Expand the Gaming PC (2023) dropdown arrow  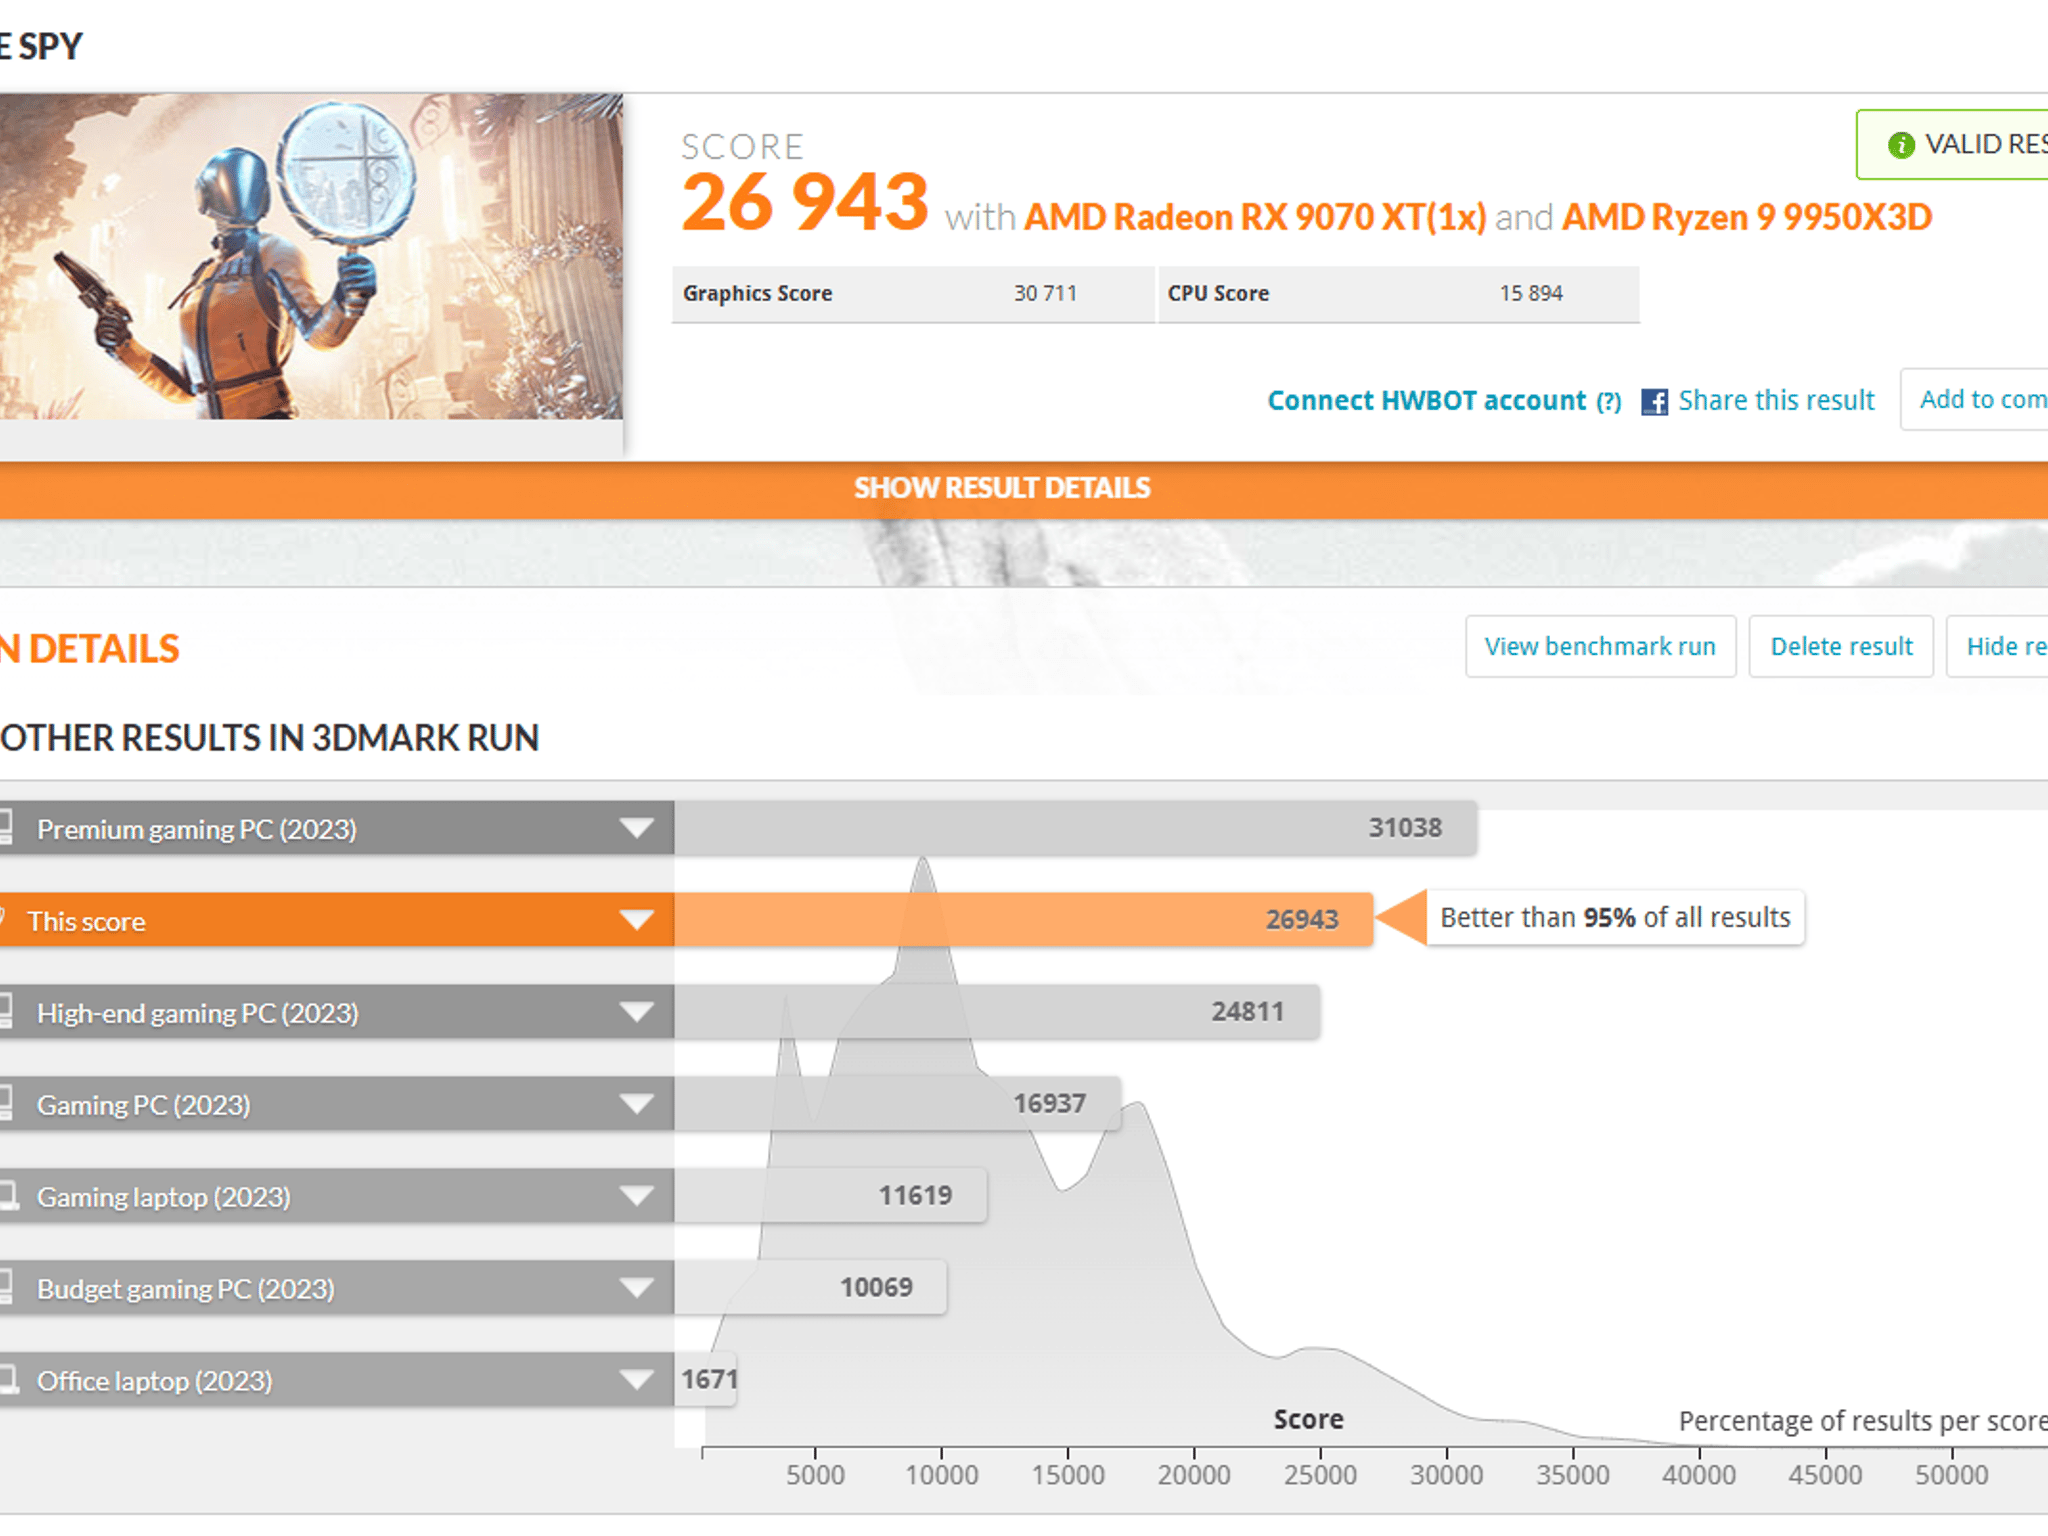(x=636, y=1104)
